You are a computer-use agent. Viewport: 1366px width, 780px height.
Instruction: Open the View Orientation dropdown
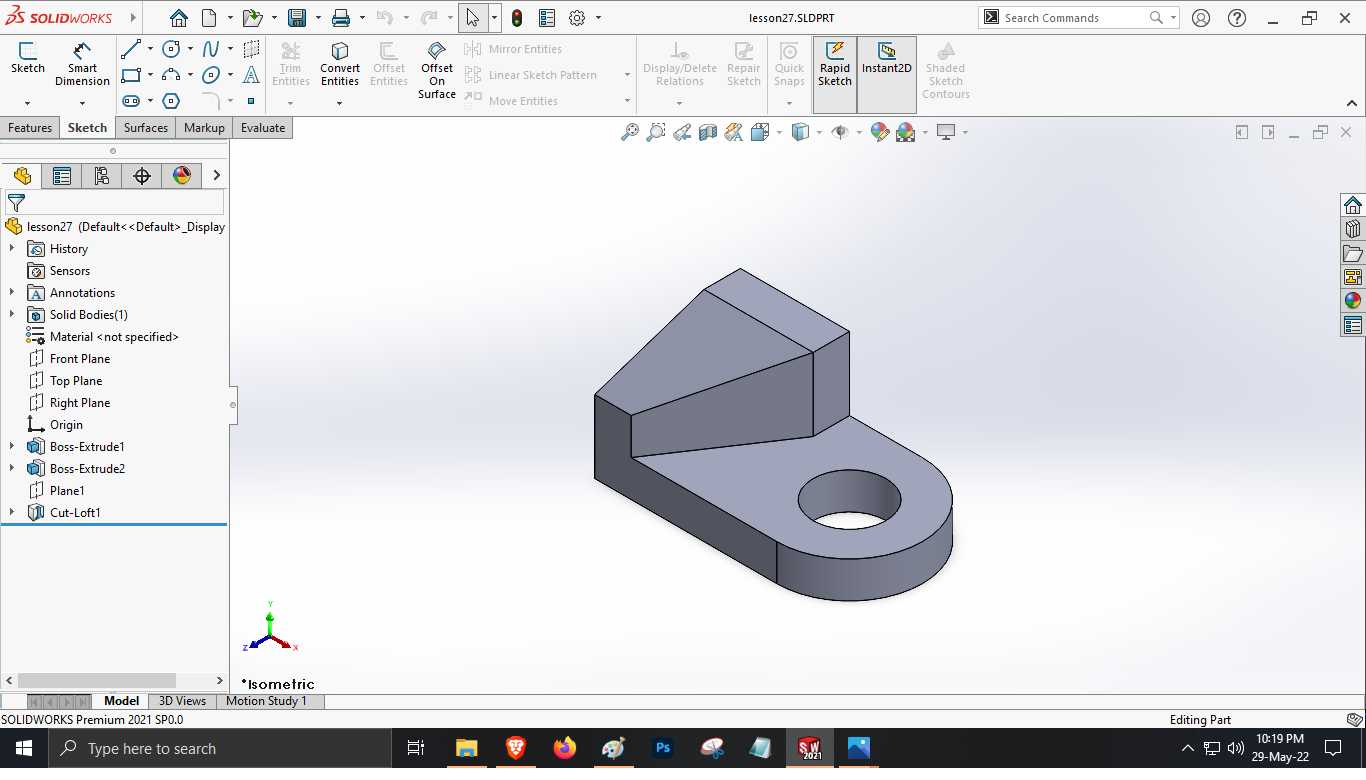(x=779, y=132)
